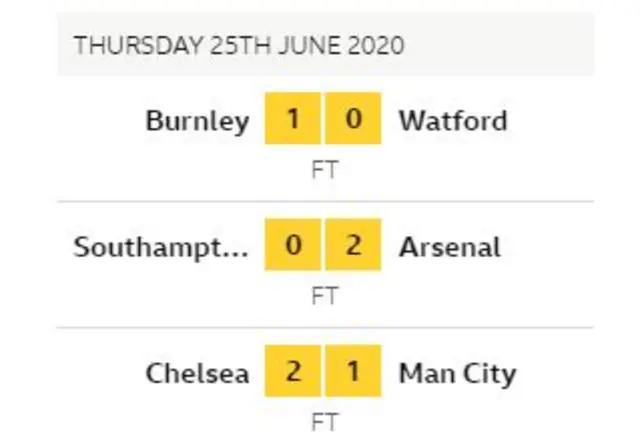
Task: Click the FT status under Burnley match
Action: click(x=324, y=169)
